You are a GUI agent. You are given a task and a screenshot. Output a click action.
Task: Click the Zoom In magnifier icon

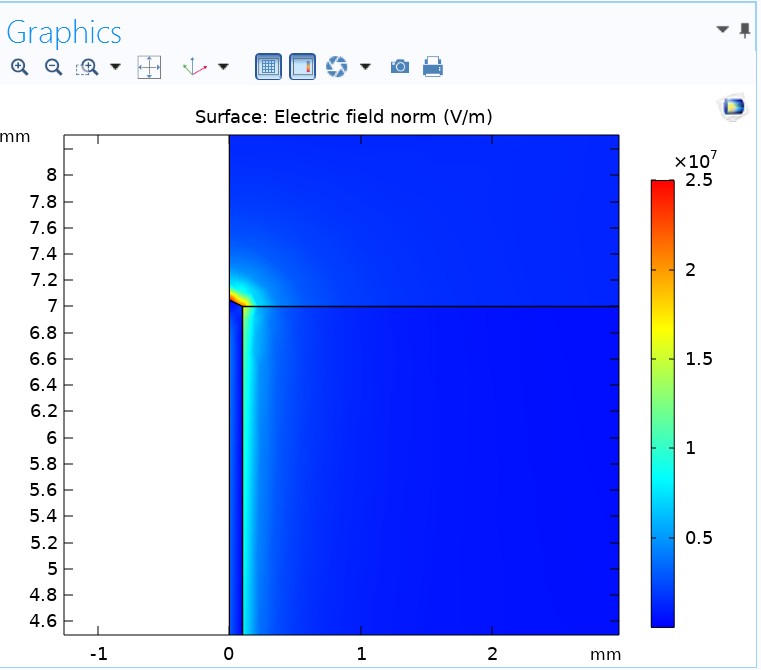click(x=20, y=67)
